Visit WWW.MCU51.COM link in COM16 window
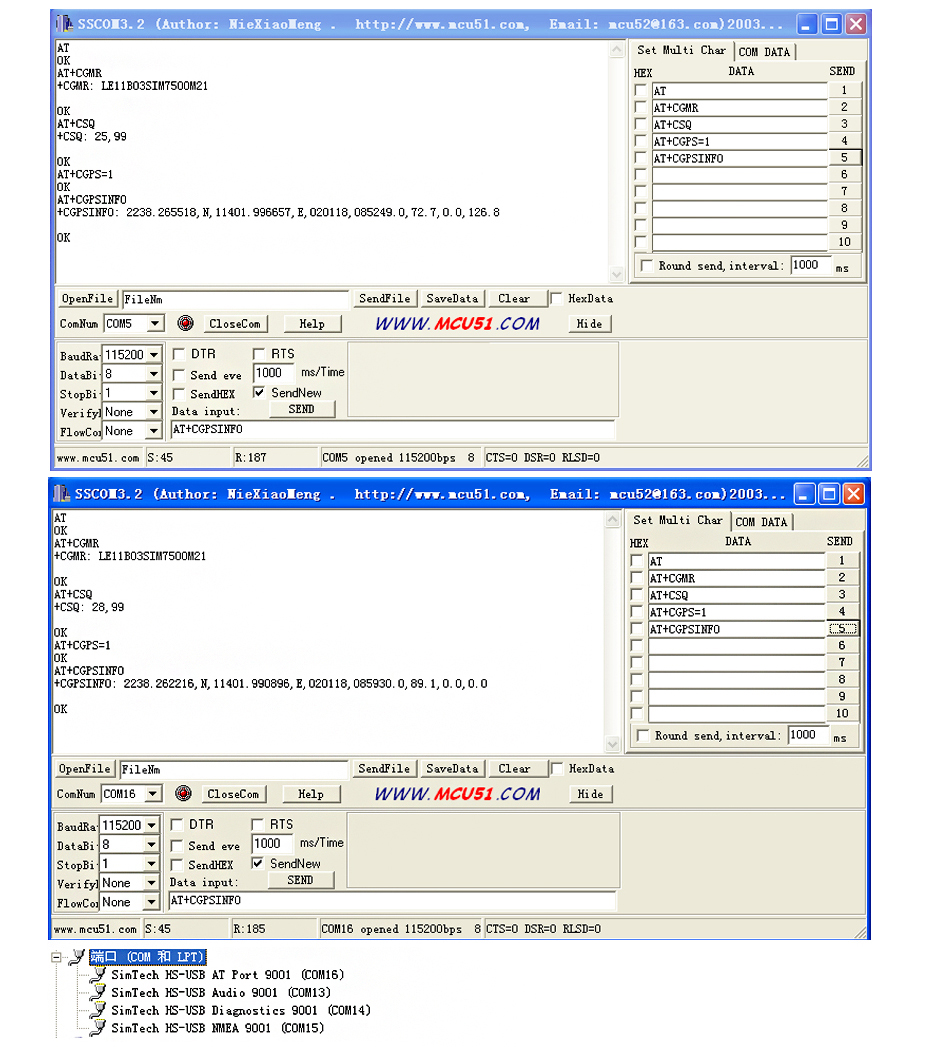 point(457,794)
